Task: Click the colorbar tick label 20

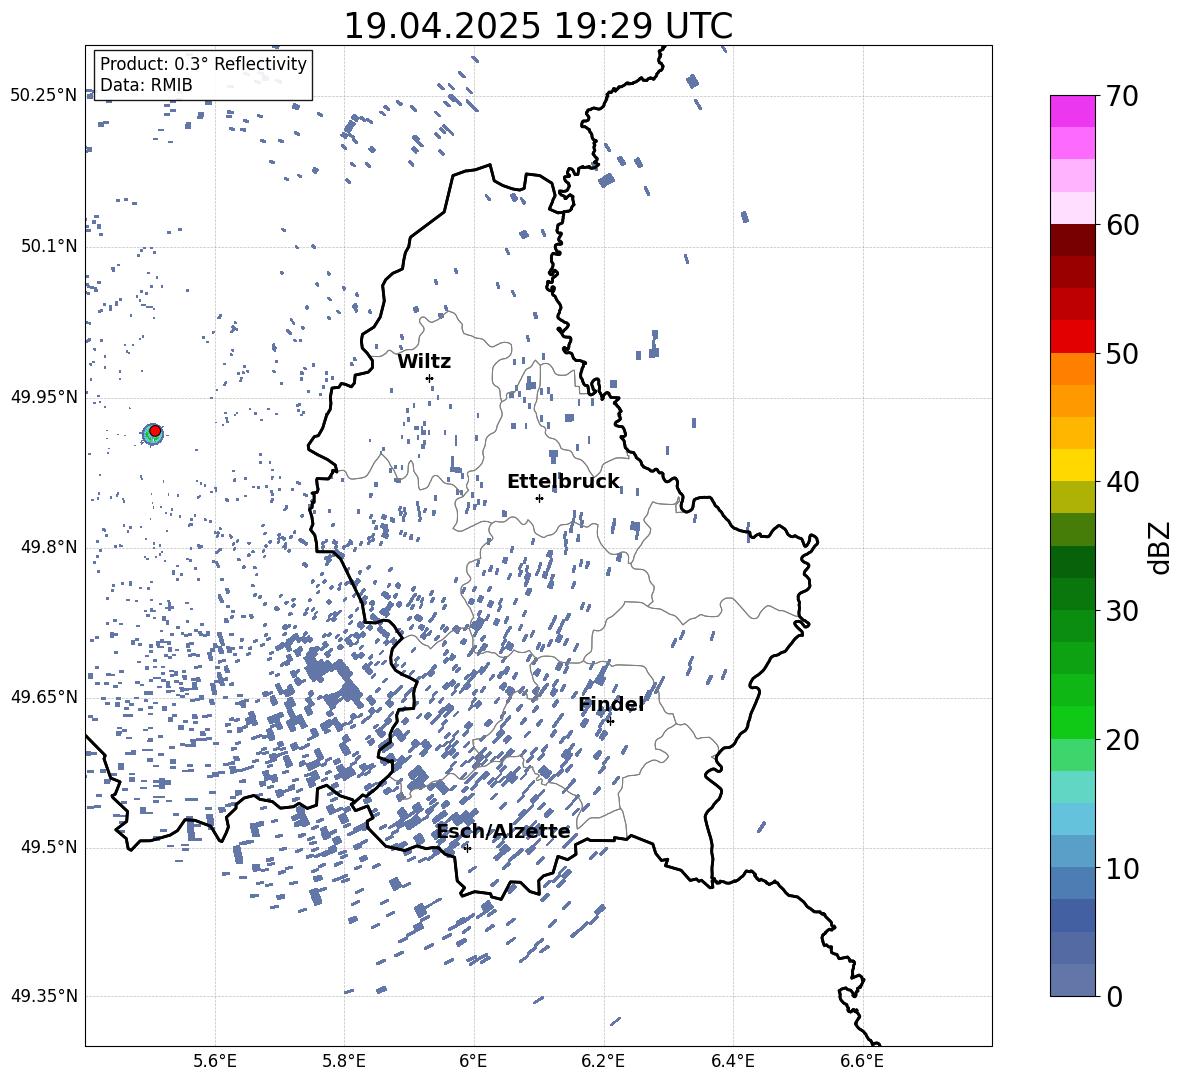Action: click(1122, 739)
